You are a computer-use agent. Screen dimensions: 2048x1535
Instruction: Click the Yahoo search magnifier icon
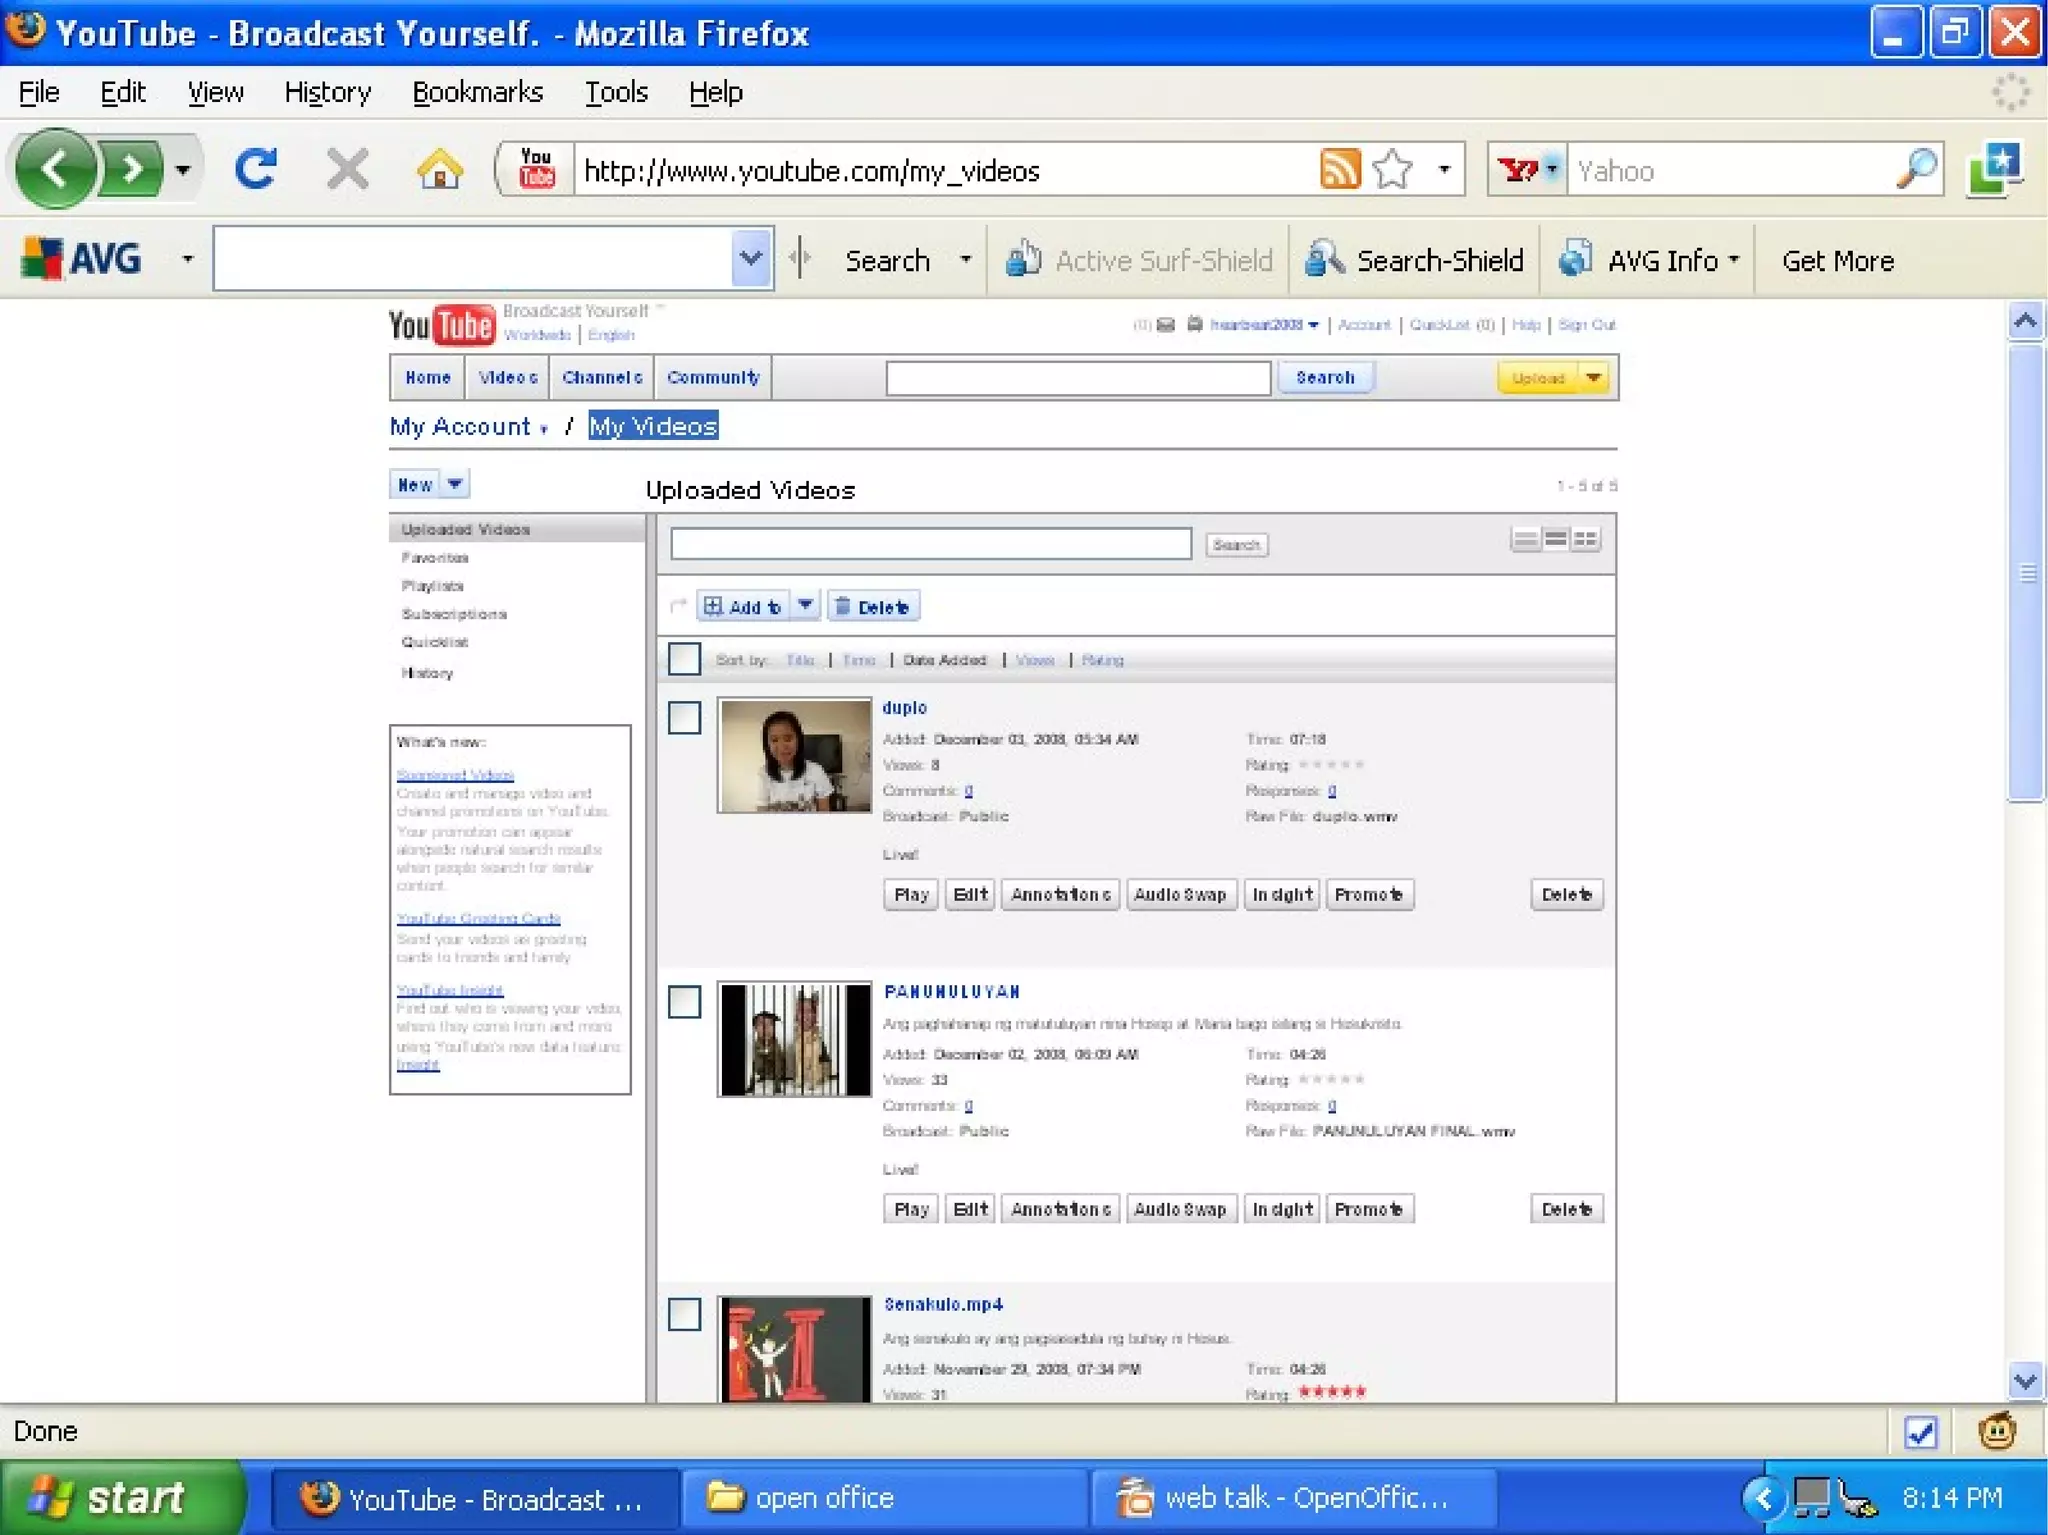[x=1915, y=169]
